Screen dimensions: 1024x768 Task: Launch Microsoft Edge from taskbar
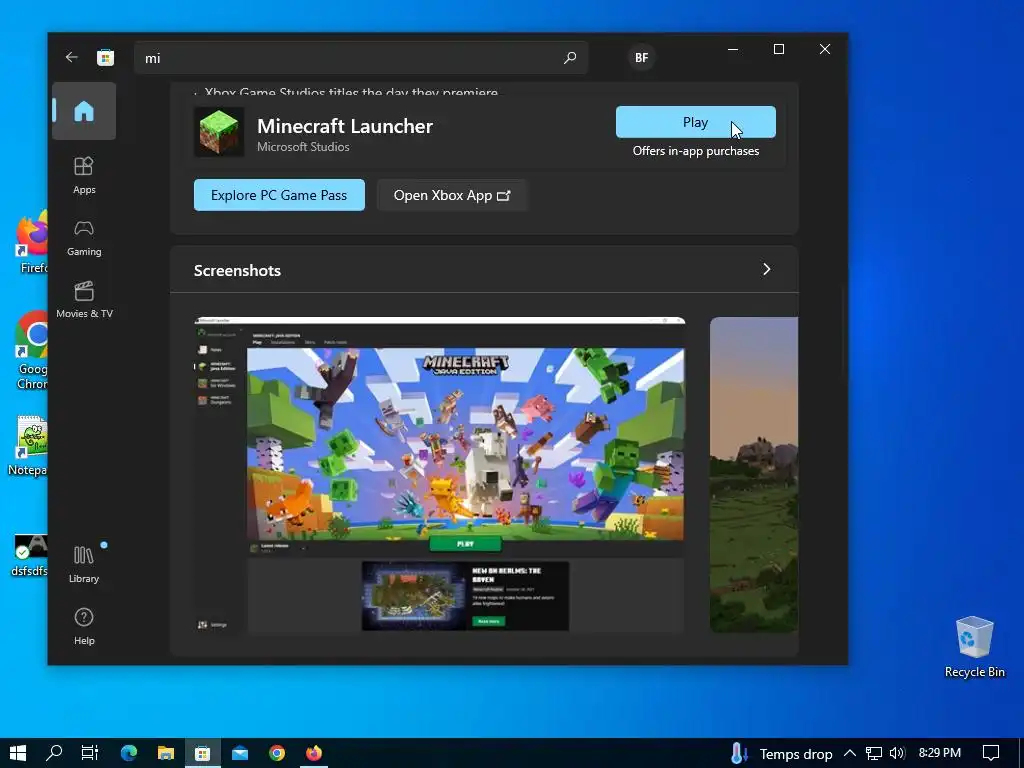point(129,753)
